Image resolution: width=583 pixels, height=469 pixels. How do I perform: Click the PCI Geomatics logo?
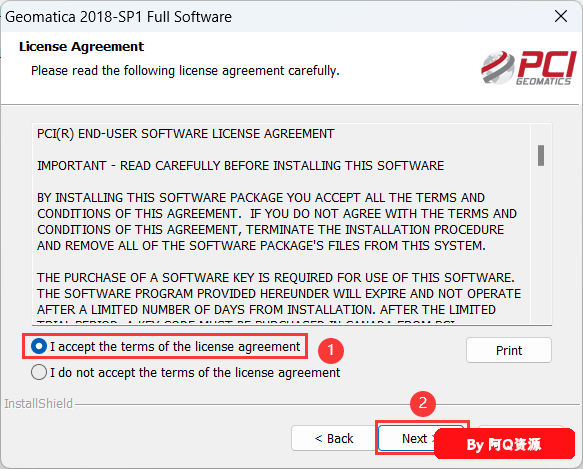(528, 68)
